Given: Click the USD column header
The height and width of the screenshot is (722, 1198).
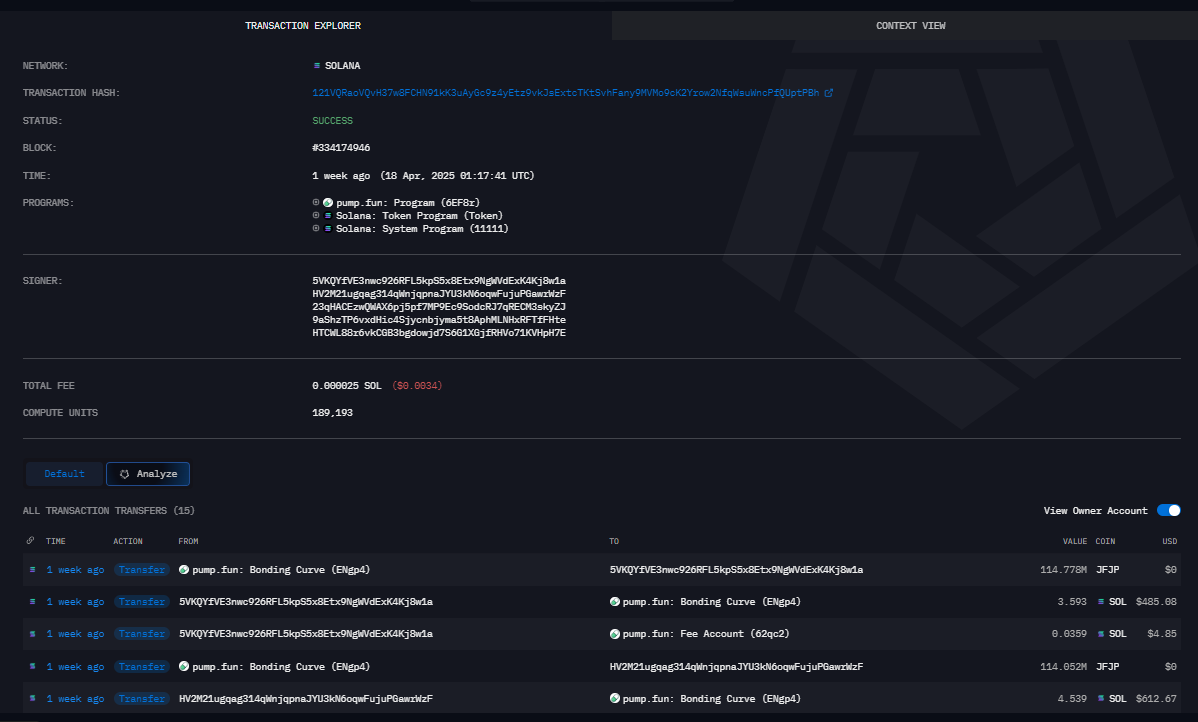Looking at the screenshot, I should (x=1169, y=541).
